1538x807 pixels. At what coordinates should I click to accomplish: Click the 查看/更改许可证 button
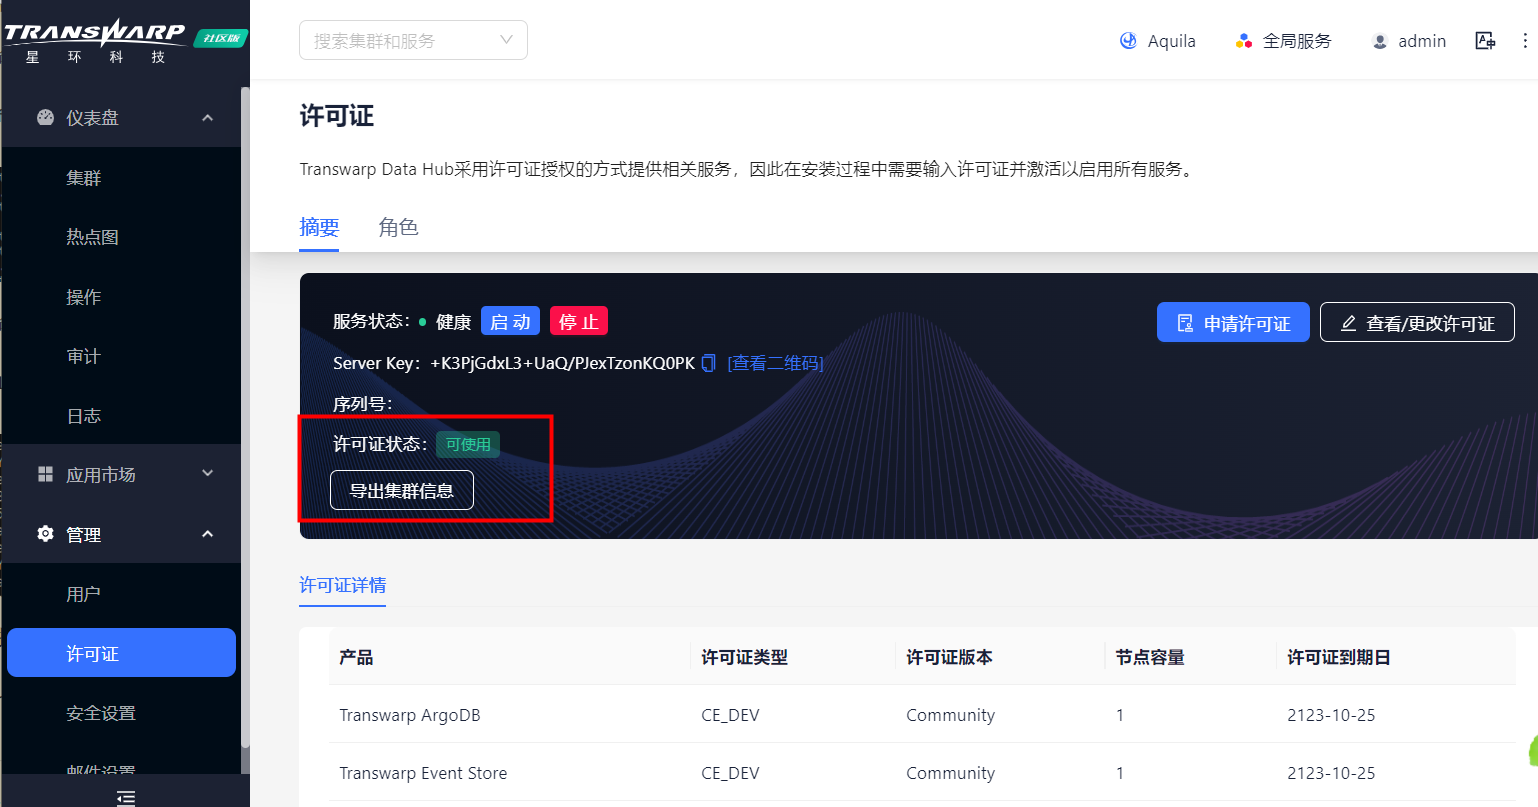1417,322
